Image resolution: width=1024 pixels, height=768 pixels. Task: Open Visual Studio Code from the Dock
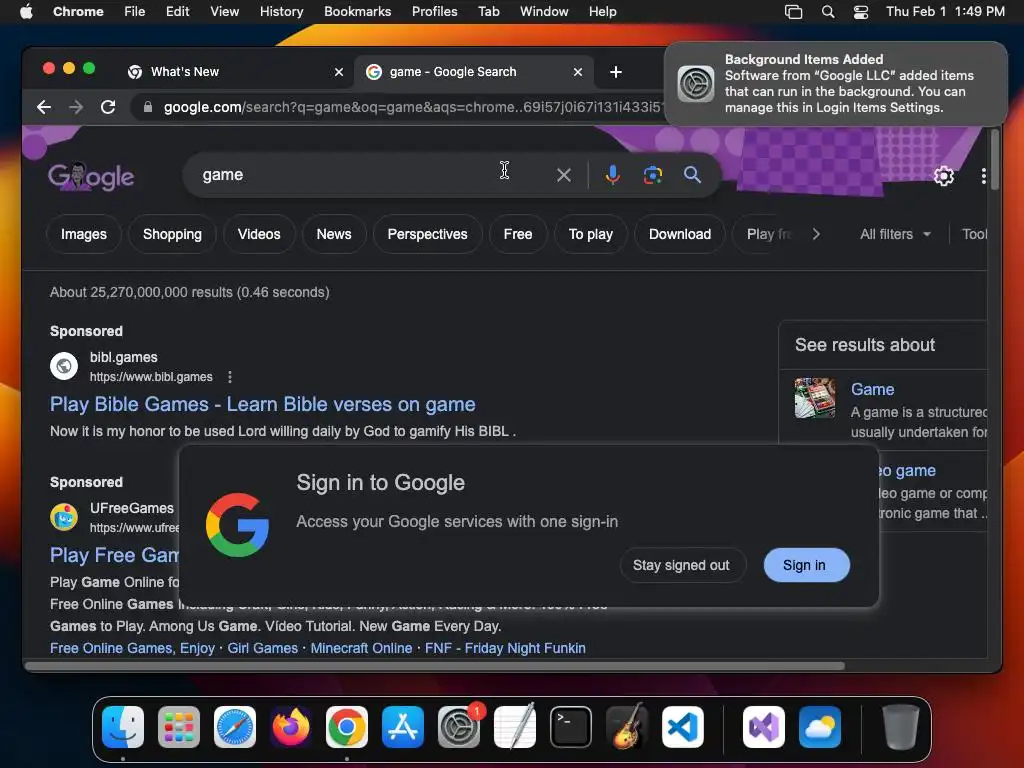(682, 727)
